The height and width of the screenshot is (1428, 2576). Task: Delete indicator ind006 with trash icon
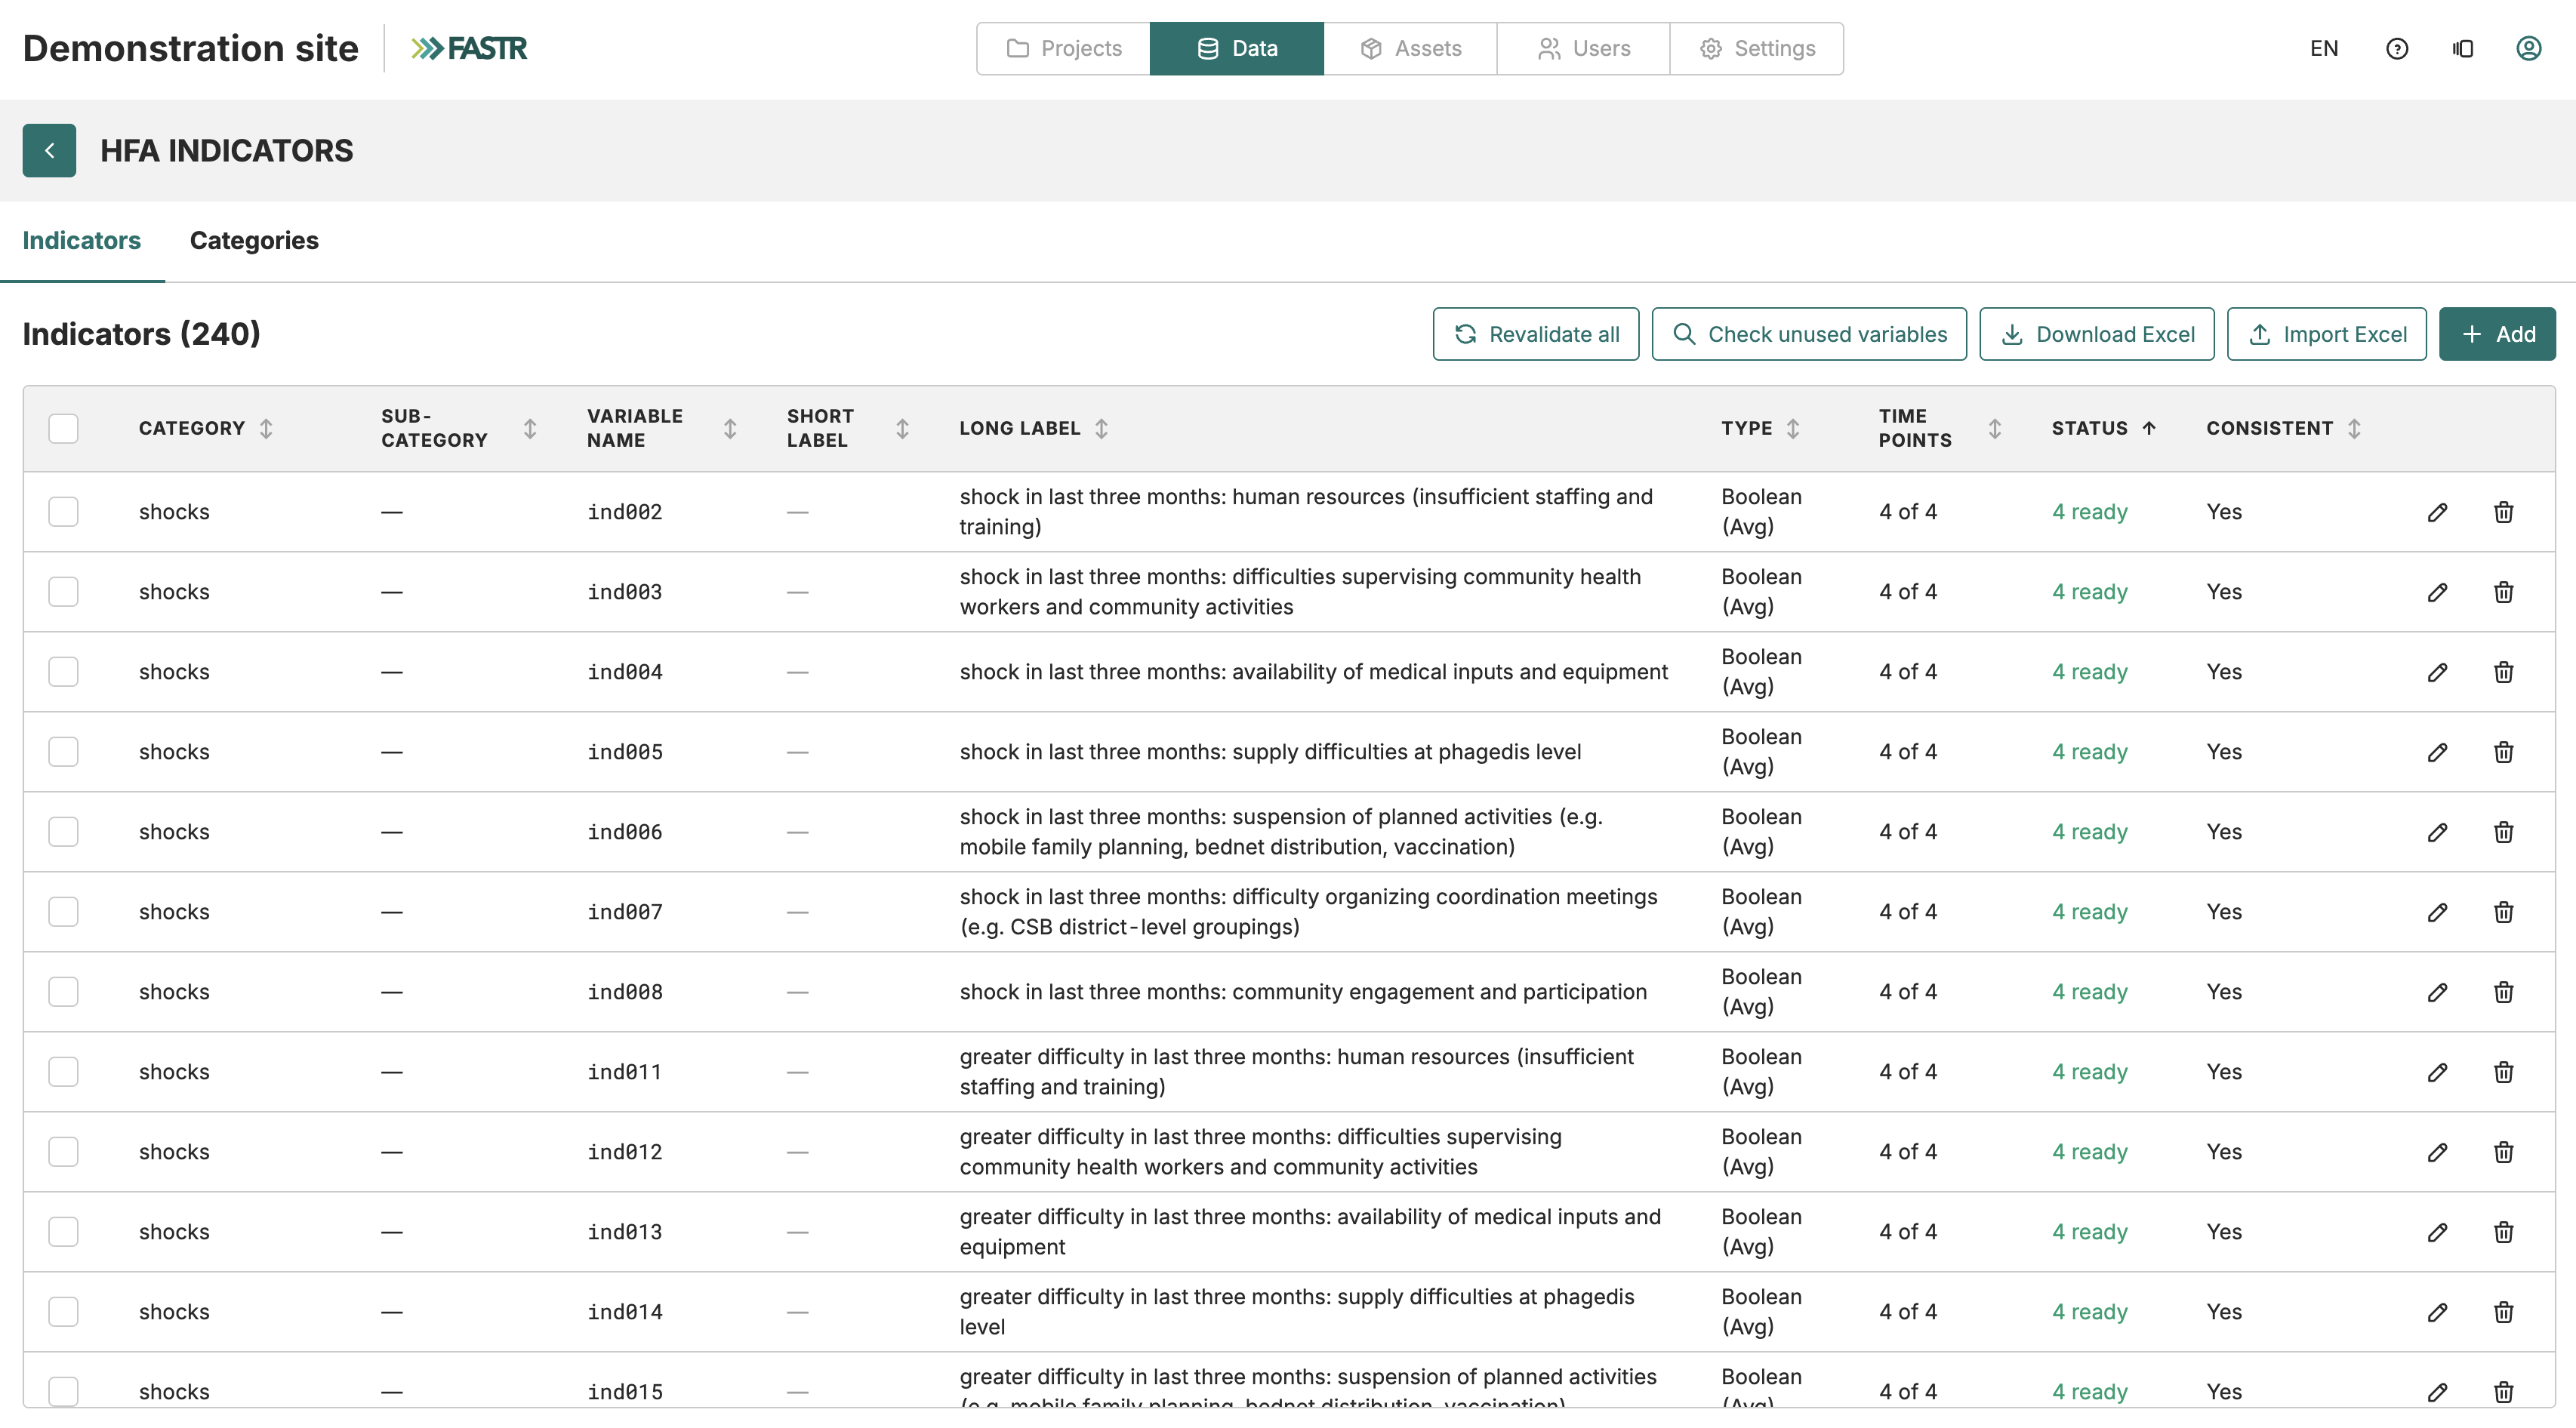pos(2504,832)
